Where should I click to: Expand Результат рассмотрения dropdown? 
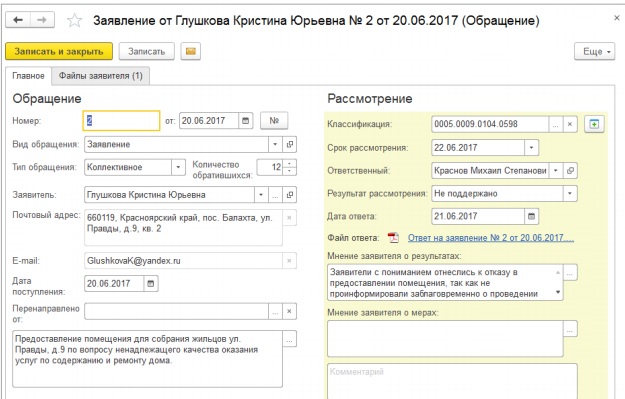[x=570, y=194]
